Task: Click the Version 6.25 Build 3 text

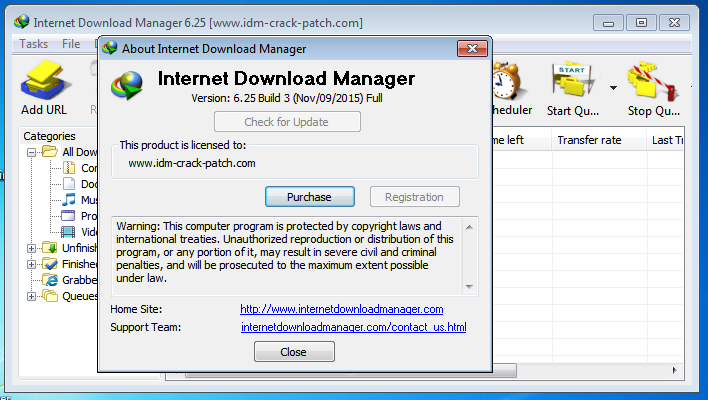Action: [287, 98]
